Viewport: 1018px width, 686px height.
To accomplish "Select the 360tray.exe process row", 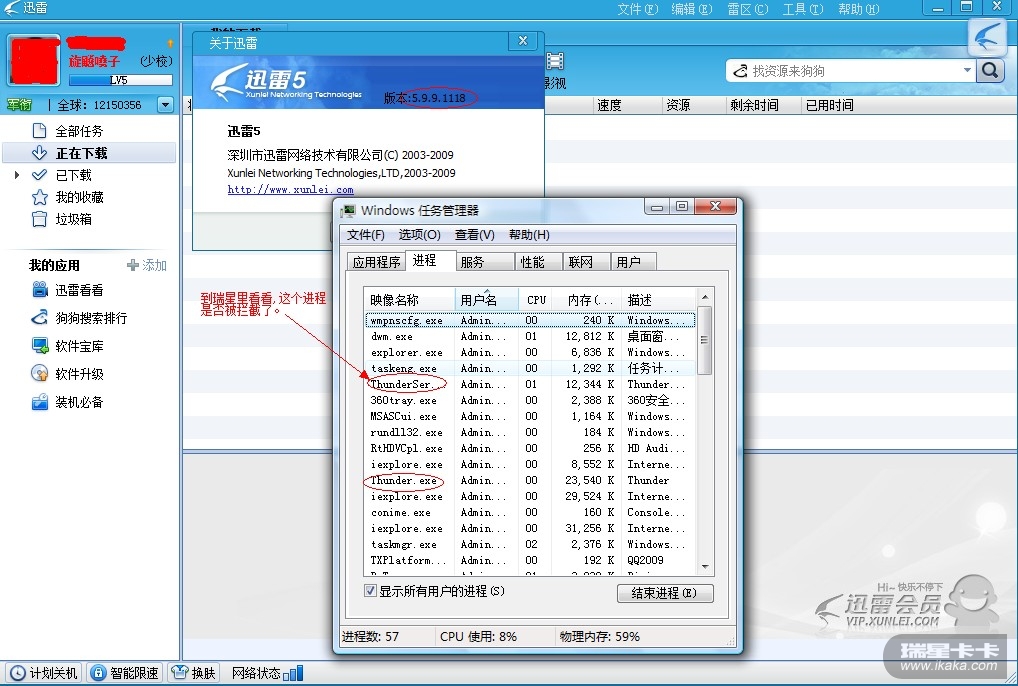I will [x=530, y=400].
